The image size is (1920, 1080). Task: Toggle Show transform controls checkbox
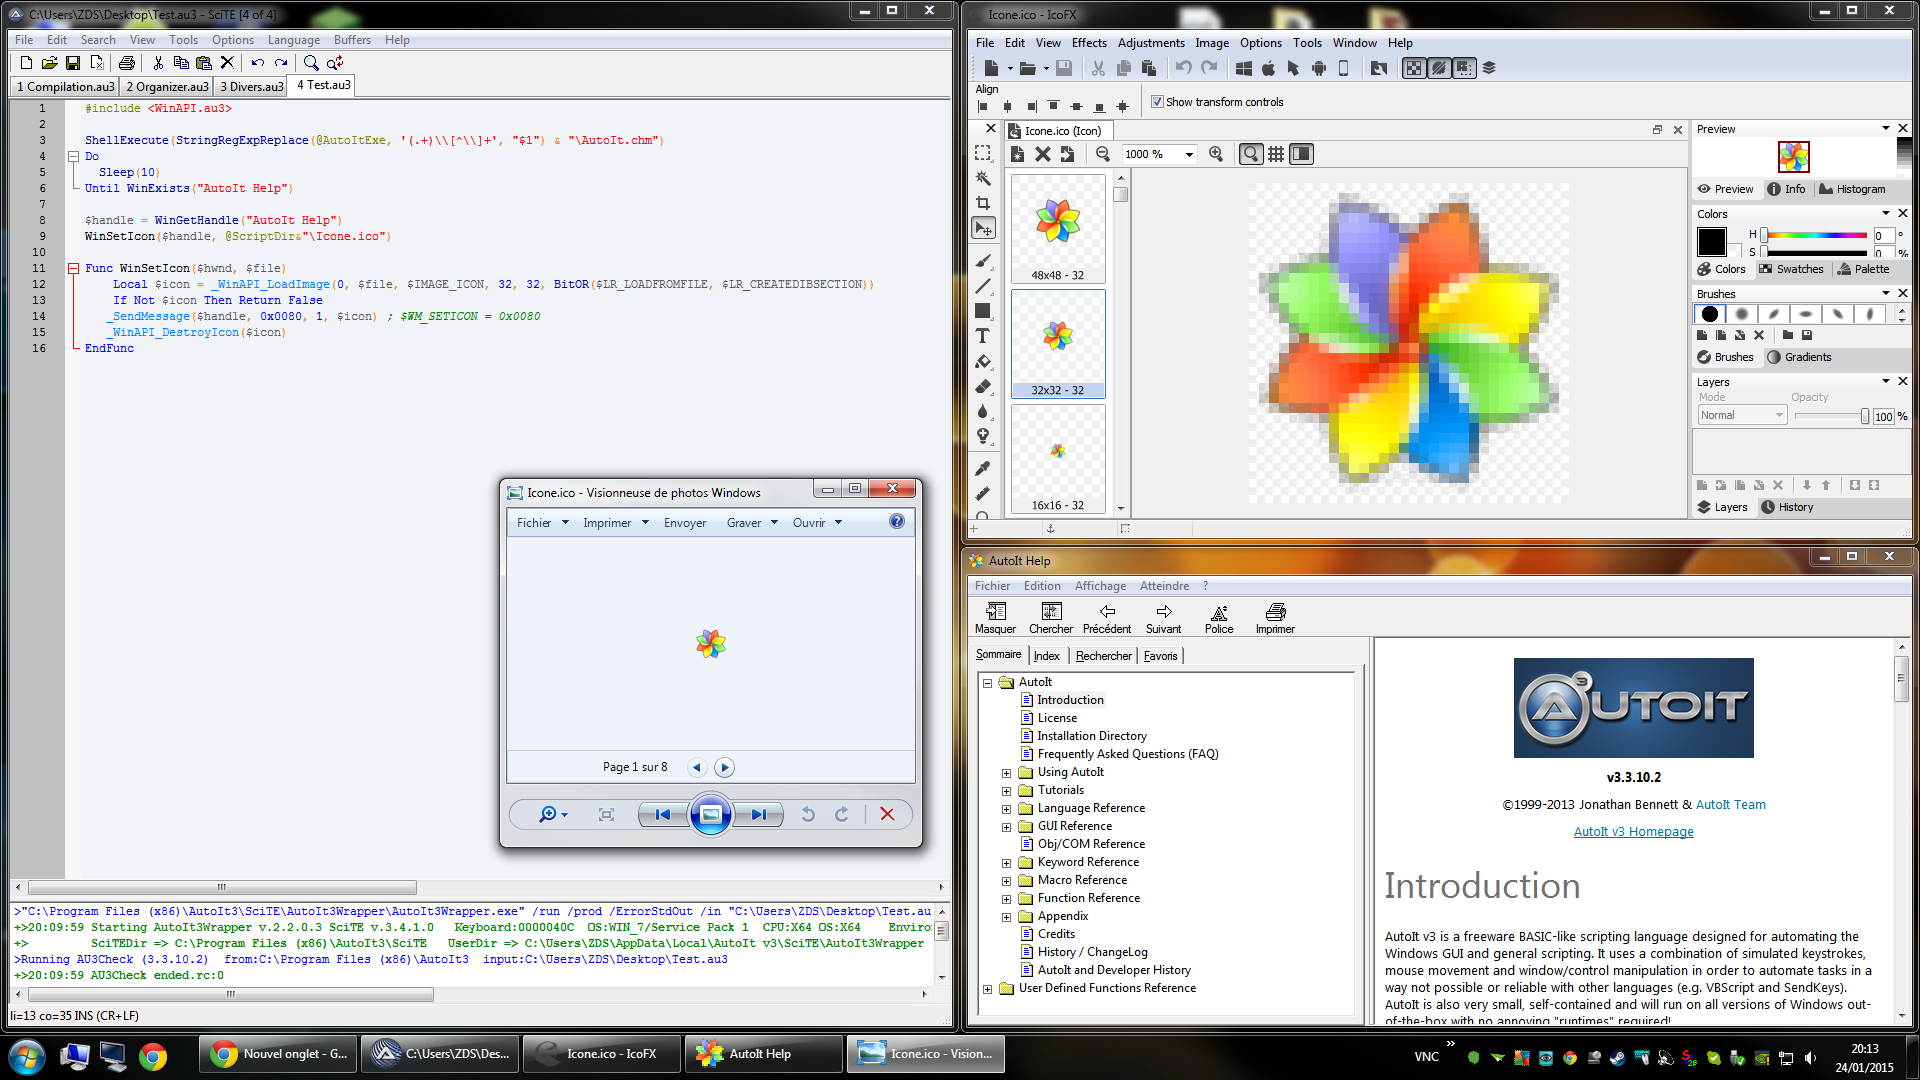click(x=1157, y=102)
